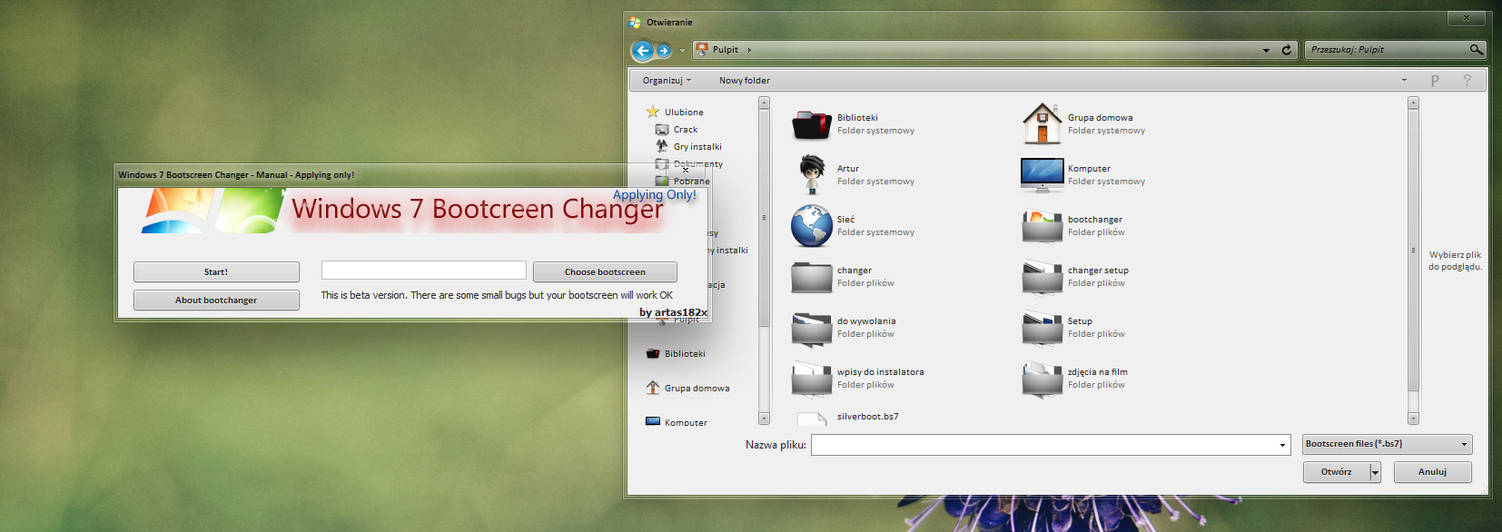Expand the address bar history dropdown
Viewport: 1502px width, 532px height.
[x=1267, y=50]
